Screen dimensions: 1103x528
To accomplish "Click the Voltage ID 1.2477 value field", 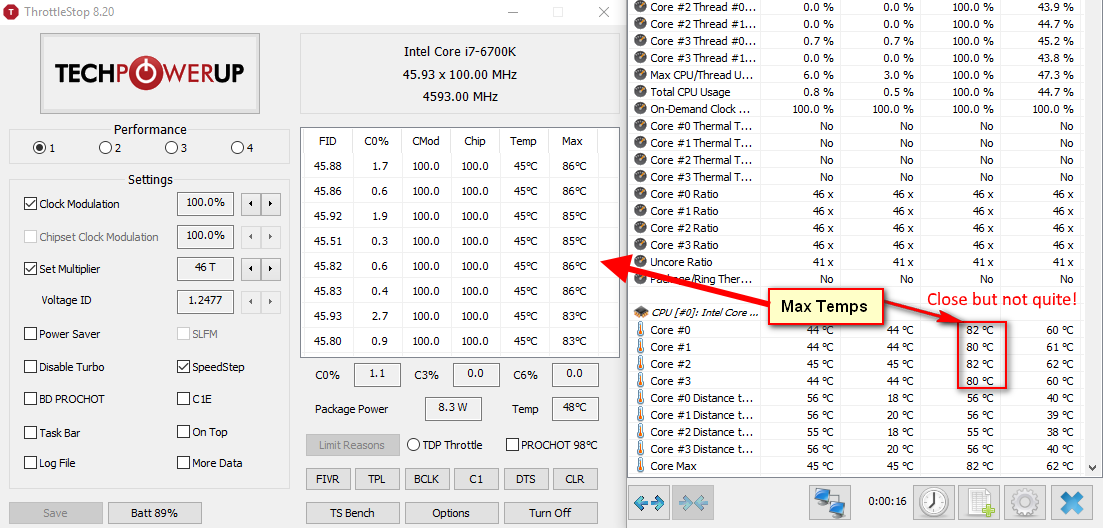I will [x=205, y=301].
